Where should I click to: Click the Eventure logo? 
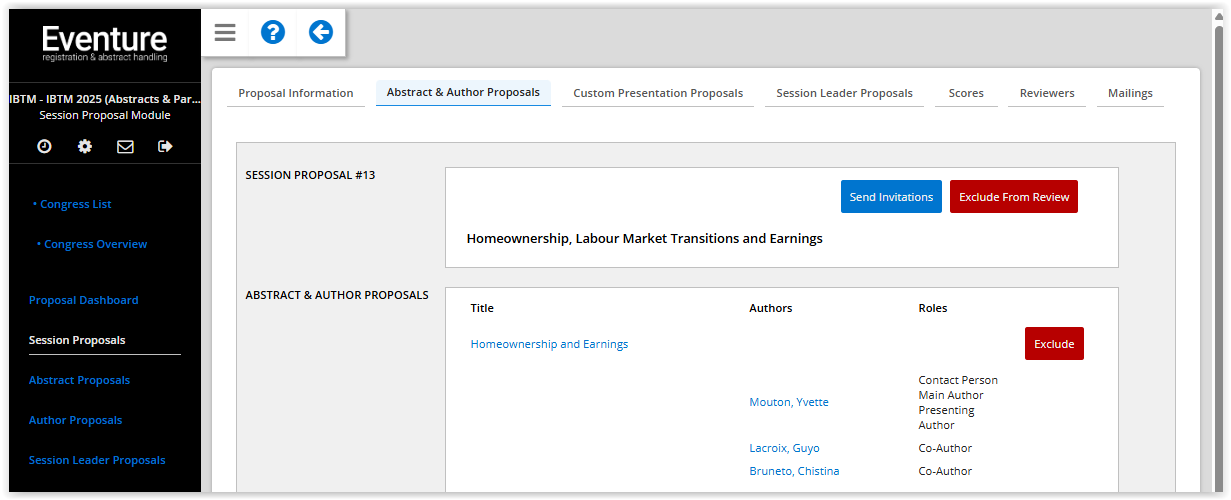[x=104, y=44]
